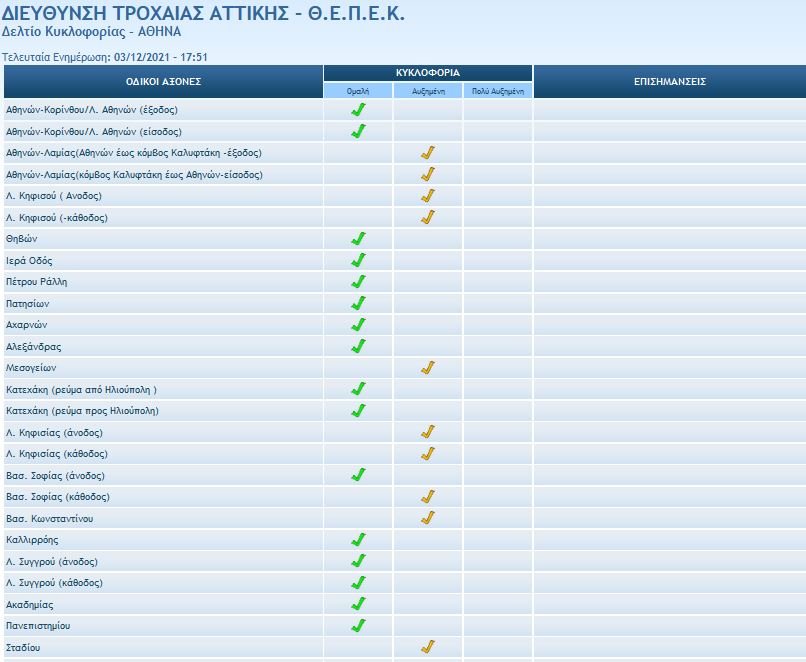Click green checkmark in Πανεπιστημίου row
Screen dimensions: 806x662
pos(358,626)
